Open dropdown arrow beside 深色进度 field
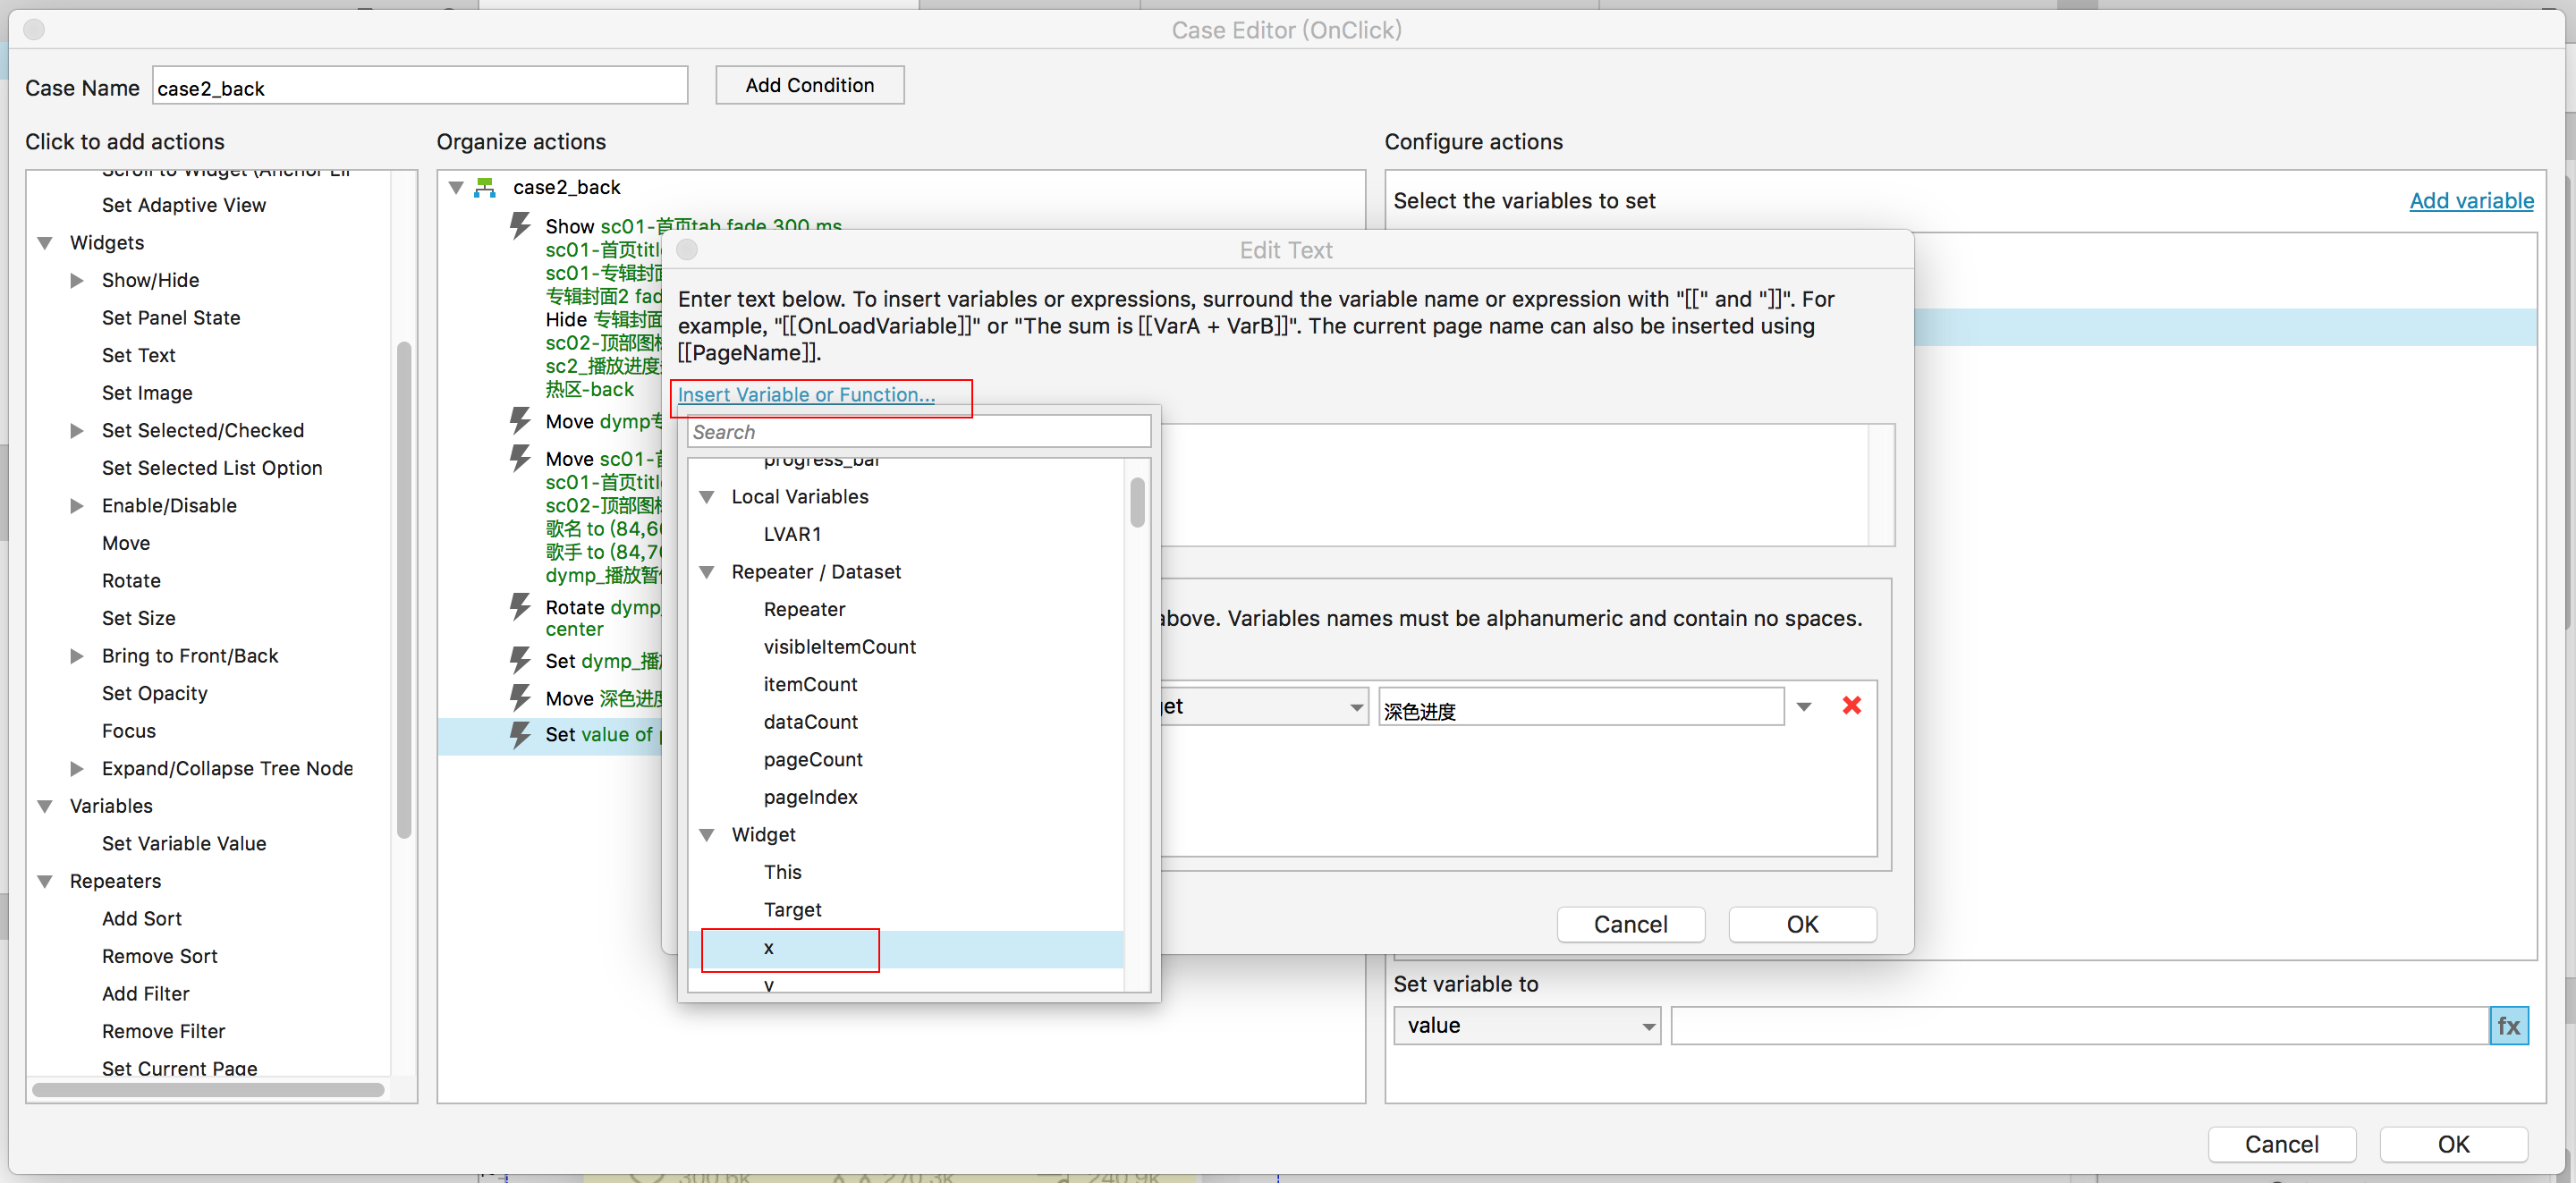Viewport: 2576px width, 1183px height. [x=1803, y=707]
